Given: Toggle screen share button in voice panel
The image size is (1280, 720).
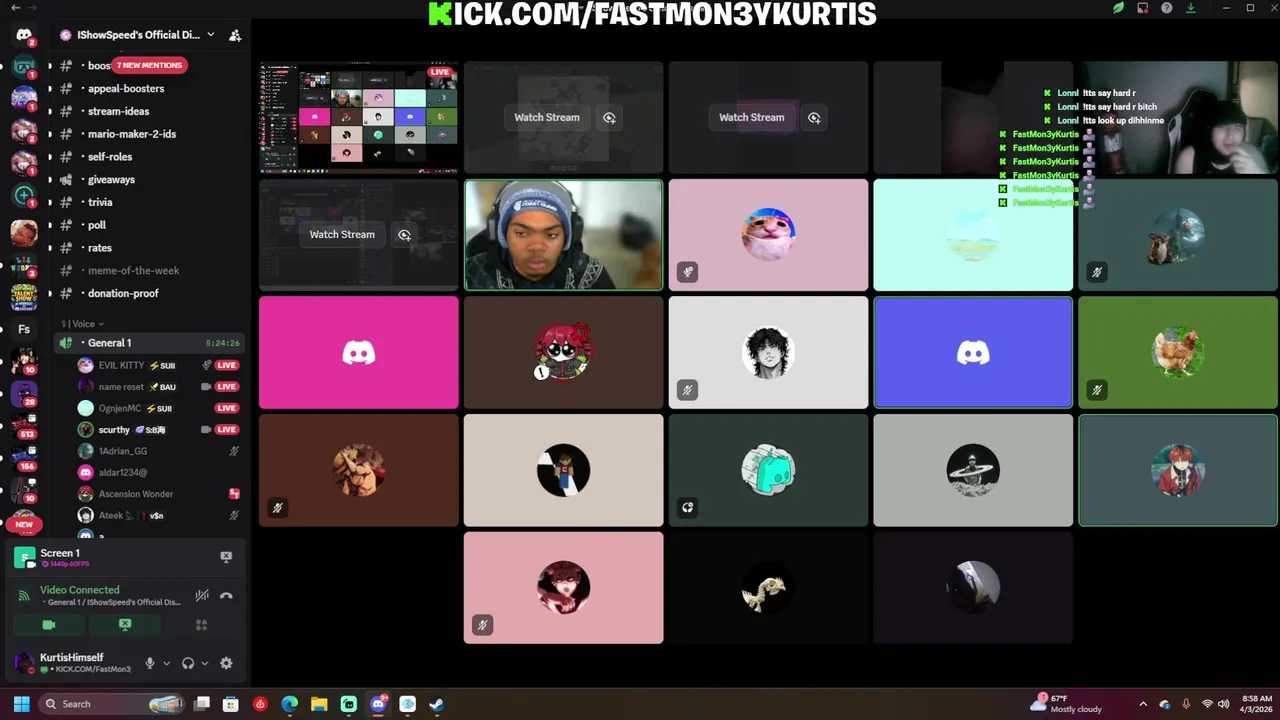Looking at the screenshot, I should (125, 625).
